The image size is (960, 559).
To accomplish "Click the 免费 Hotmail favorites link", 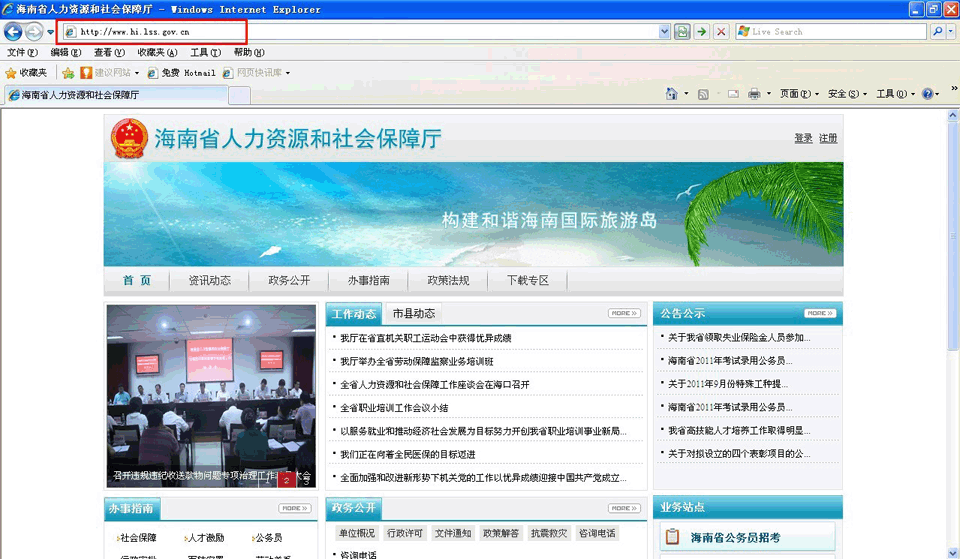I will pyautogui.click(x=182, y=73).
